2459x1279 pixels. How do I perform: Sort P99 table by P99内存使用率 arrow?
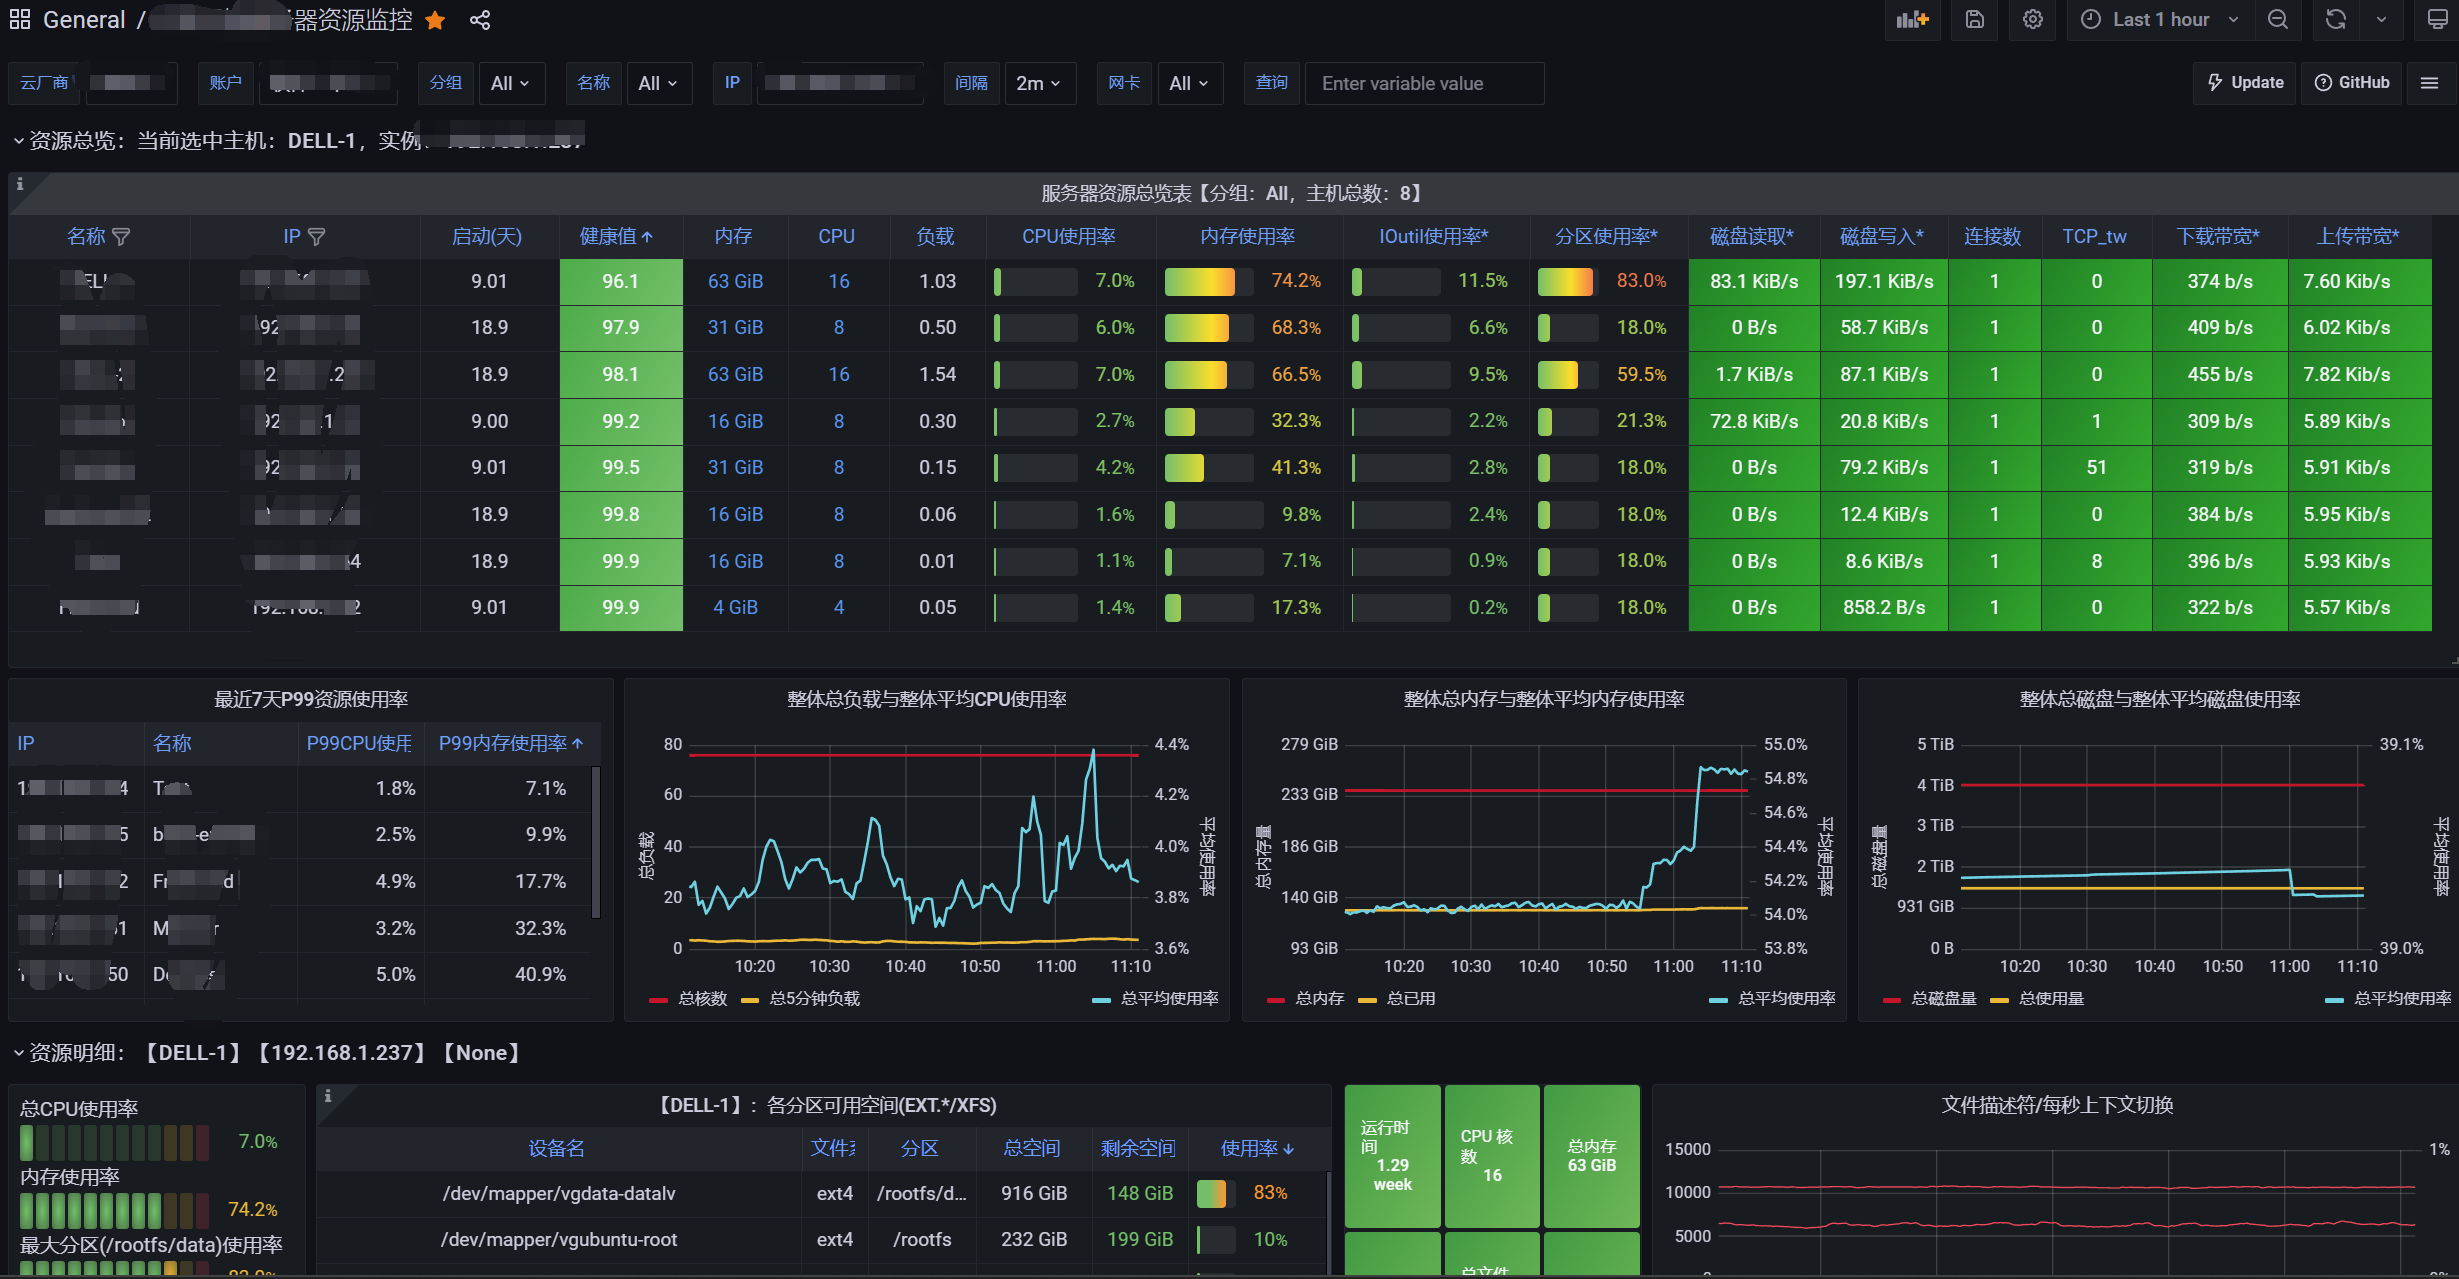tap(577, 744)
